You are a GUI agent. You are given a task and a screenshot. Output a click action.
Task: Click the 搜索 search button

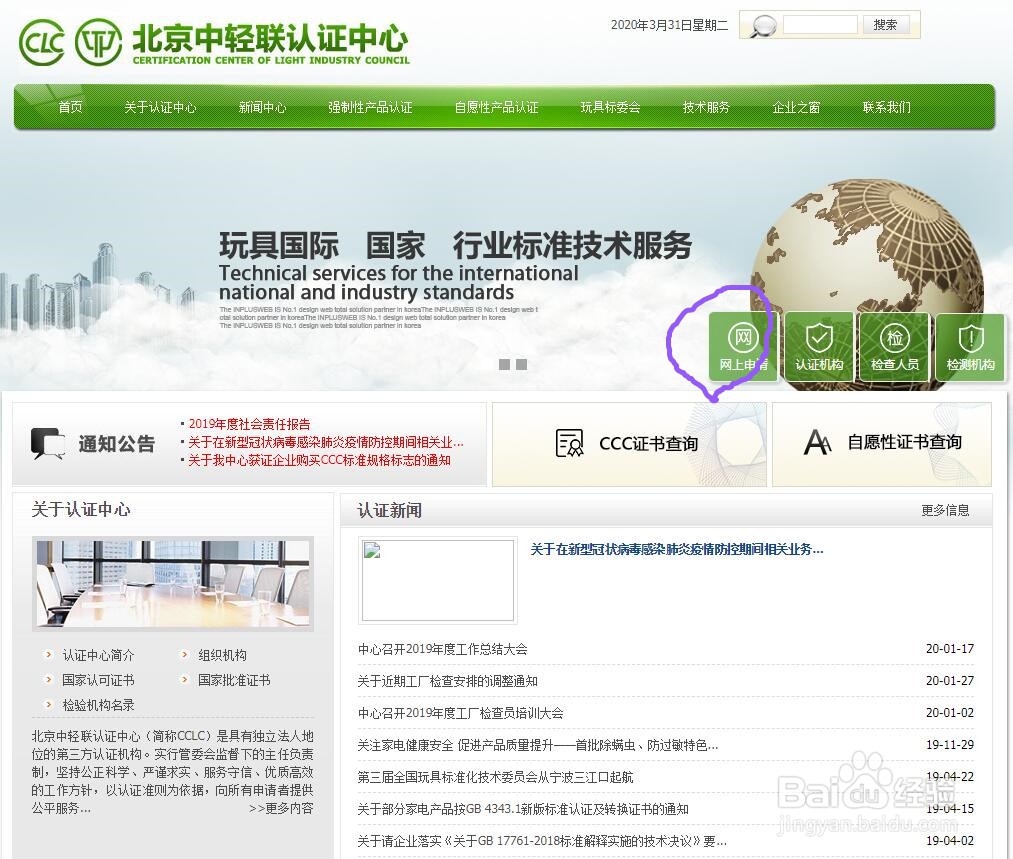(x=886, y=25)
